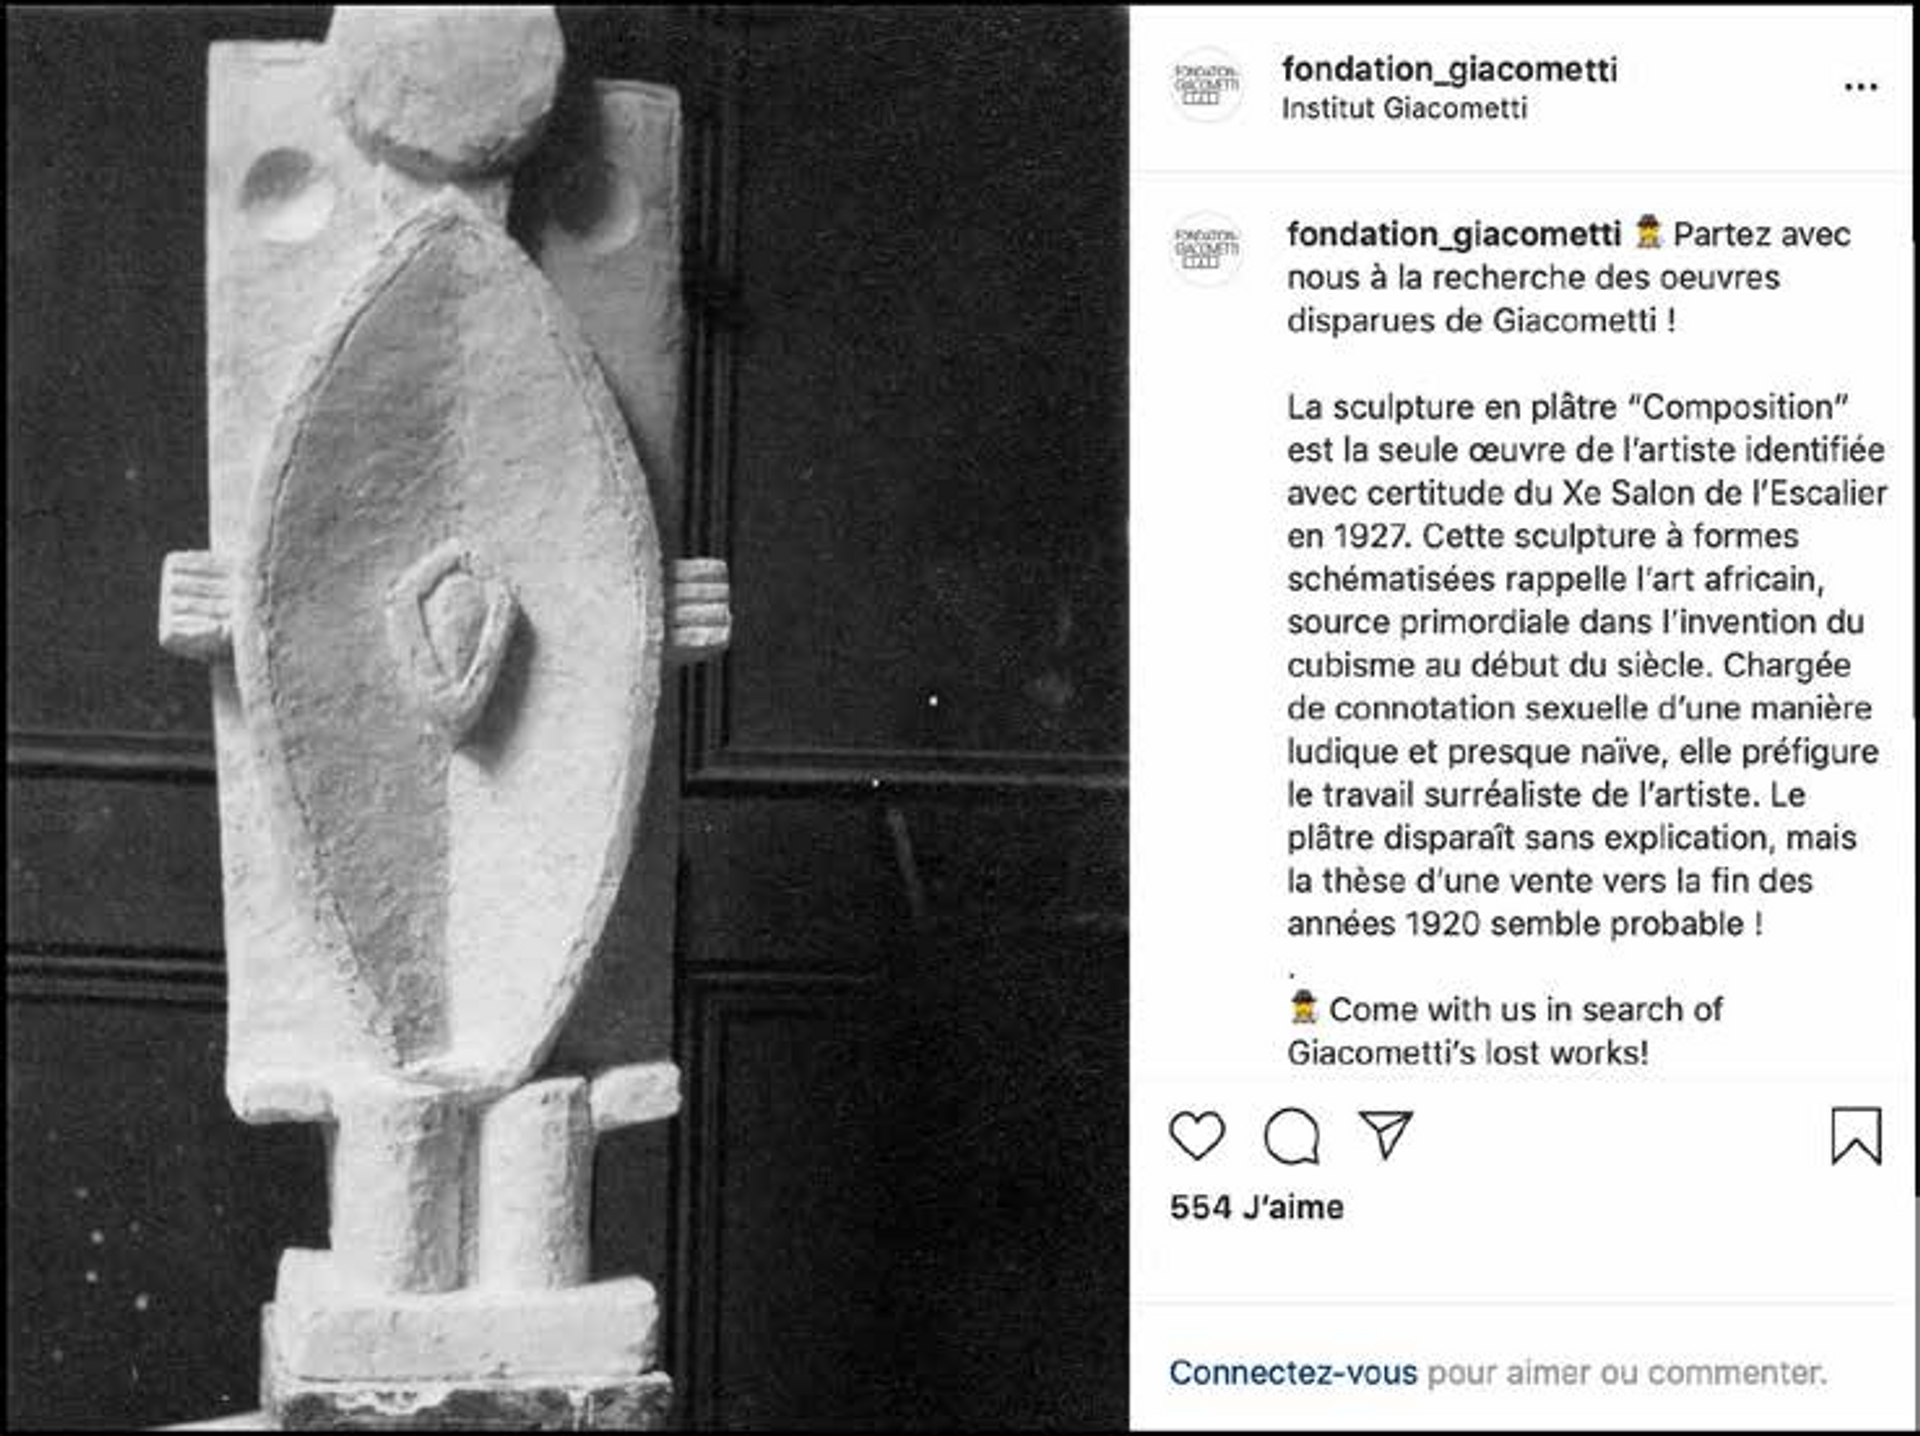1920x1436 pixels.
Task: Click fondation_giacometti username in the caption
Action: (1454, 234)
